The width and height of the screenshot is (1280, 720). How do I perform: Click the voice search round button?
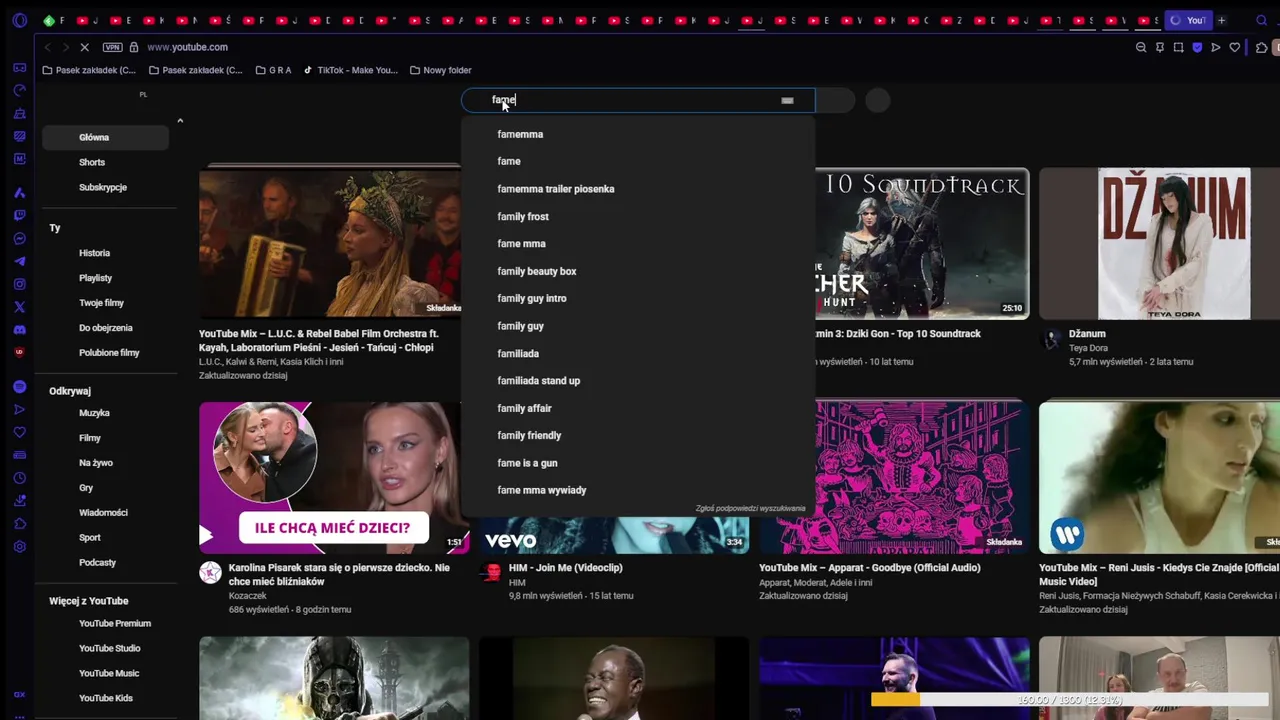[x=878, y=100]
